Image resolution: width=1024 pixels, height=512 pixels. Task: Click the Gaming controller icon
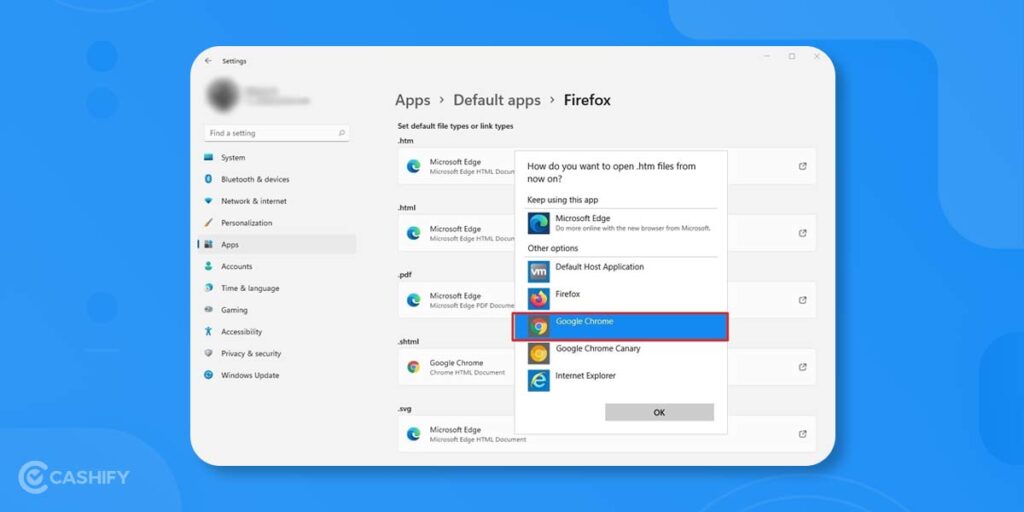208,310
